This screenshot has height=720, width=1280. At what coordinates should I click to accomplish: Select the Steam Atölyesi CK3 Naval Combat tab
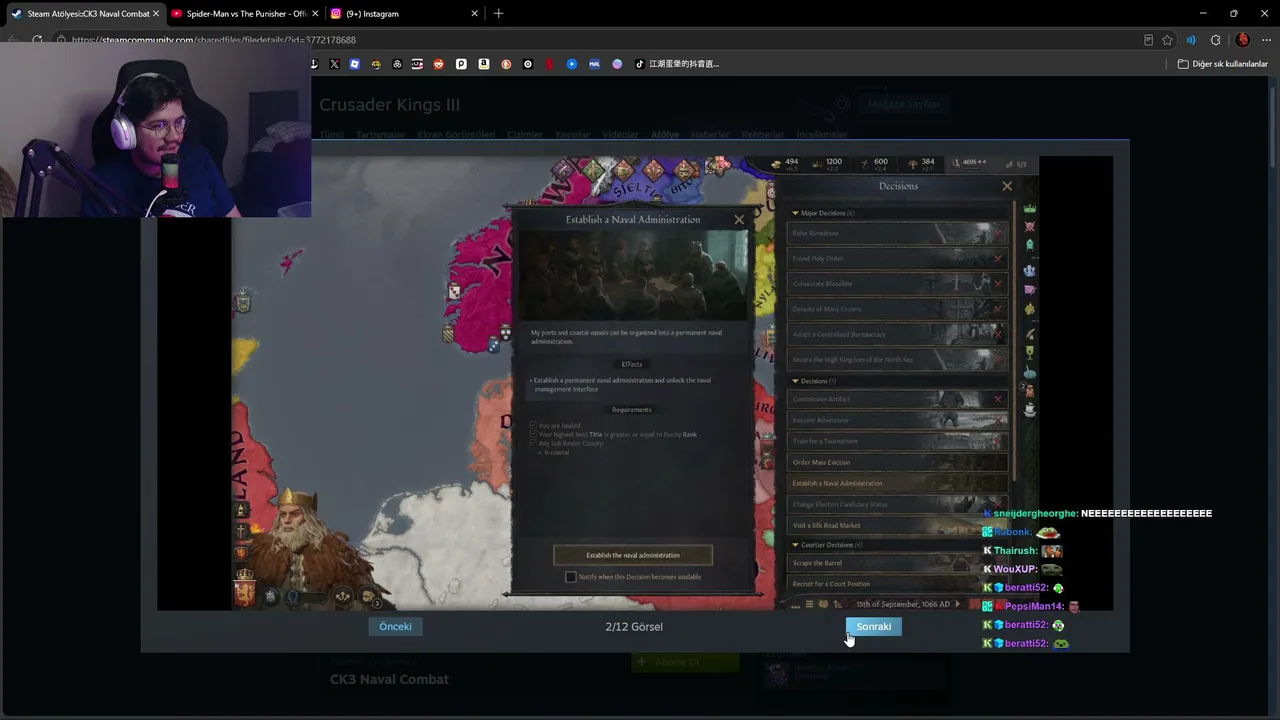(88, 14)
